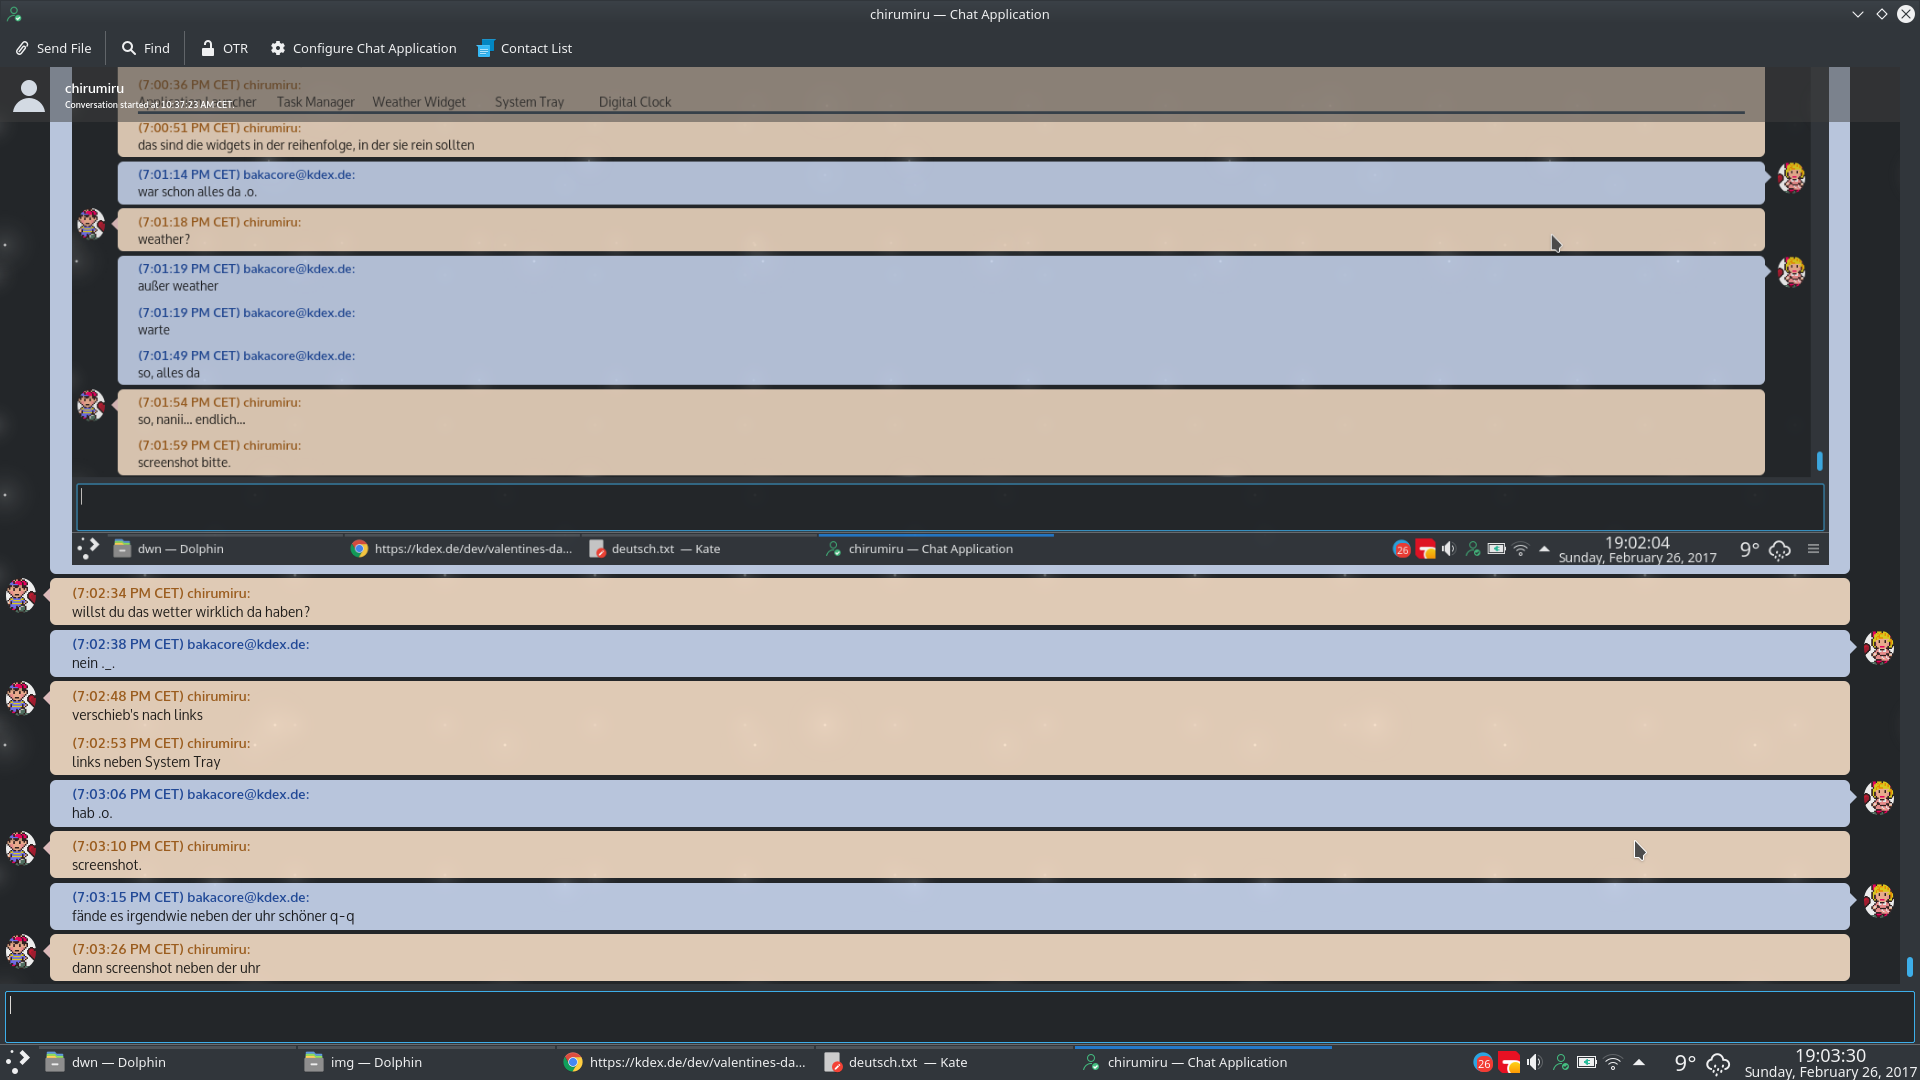Click the 'fände es irgendwie neben der uhr schöner' message
Image resolution: width=1920 pixels, height=1080 pixels.
click(x=213, y=916)
